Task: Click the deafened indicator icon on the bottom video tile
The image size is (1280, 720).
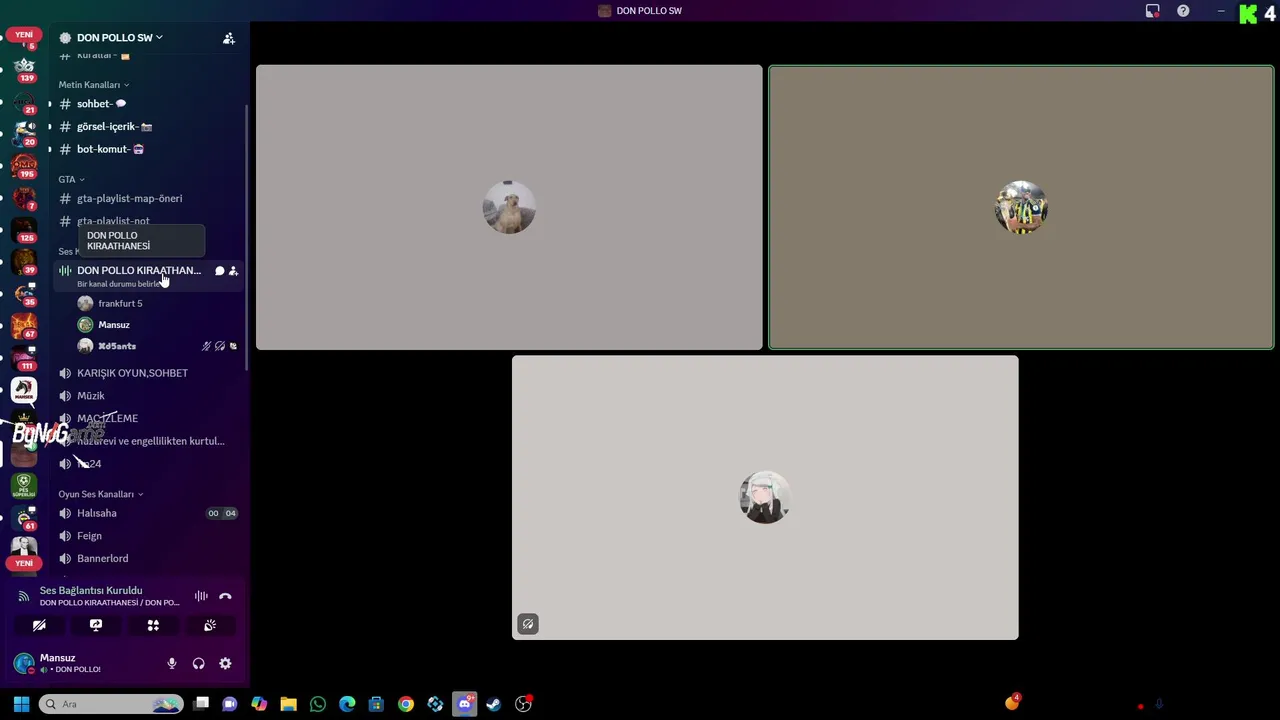Action: [528, 624]
